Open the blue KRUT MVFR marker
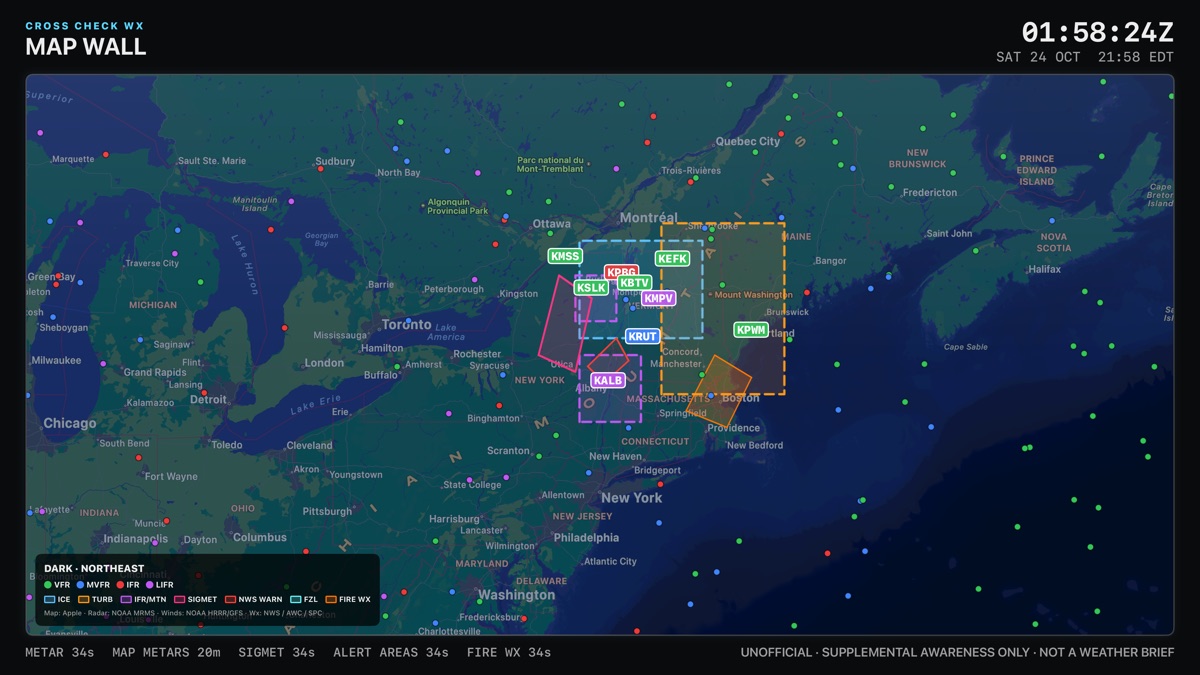 [643, 336]
